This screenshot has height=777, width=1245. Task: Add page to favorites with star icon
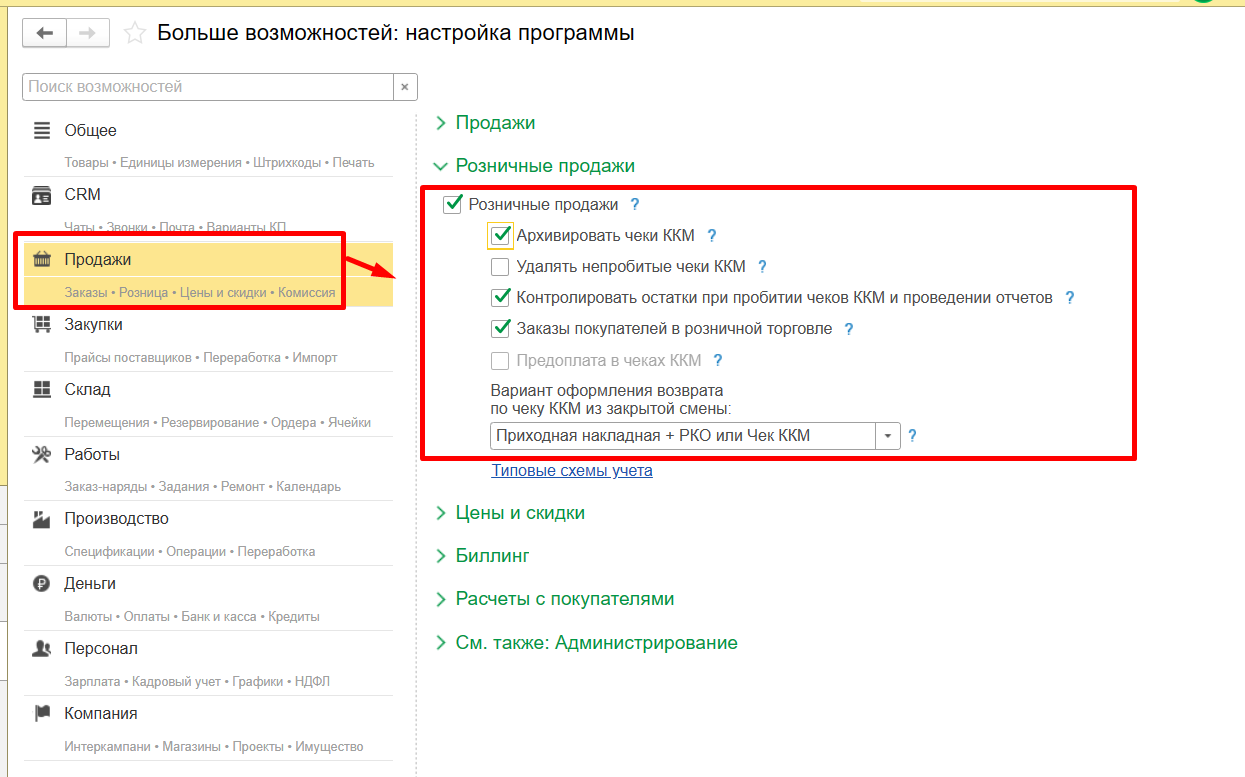(134, 33)
